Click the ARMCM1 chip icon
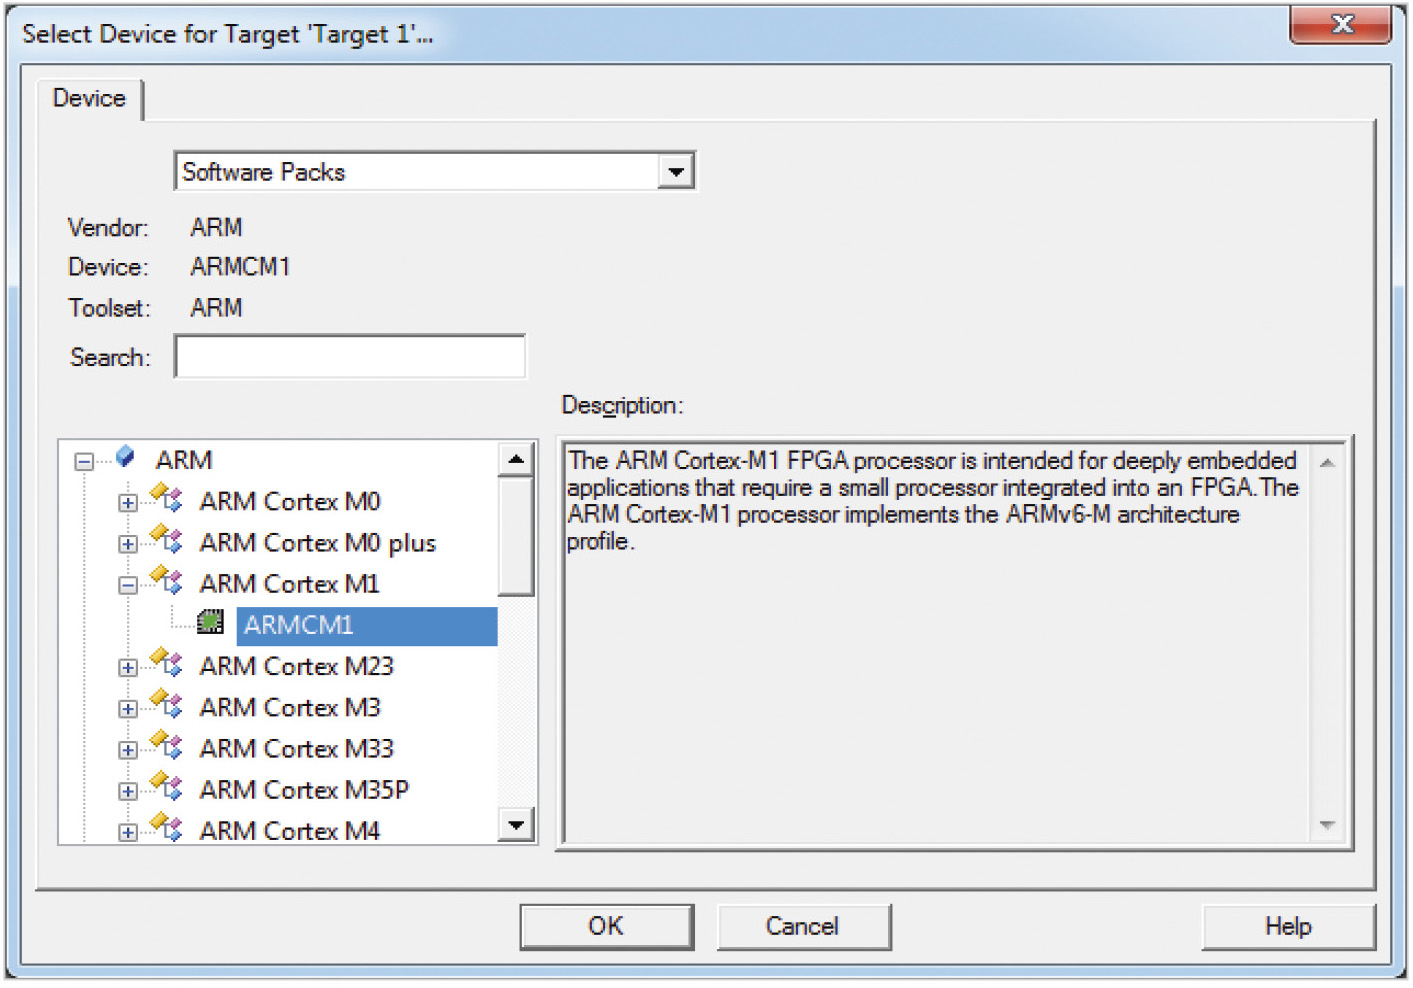The height and width of the screenshot is (988, 1413). (x=210, y=623)
